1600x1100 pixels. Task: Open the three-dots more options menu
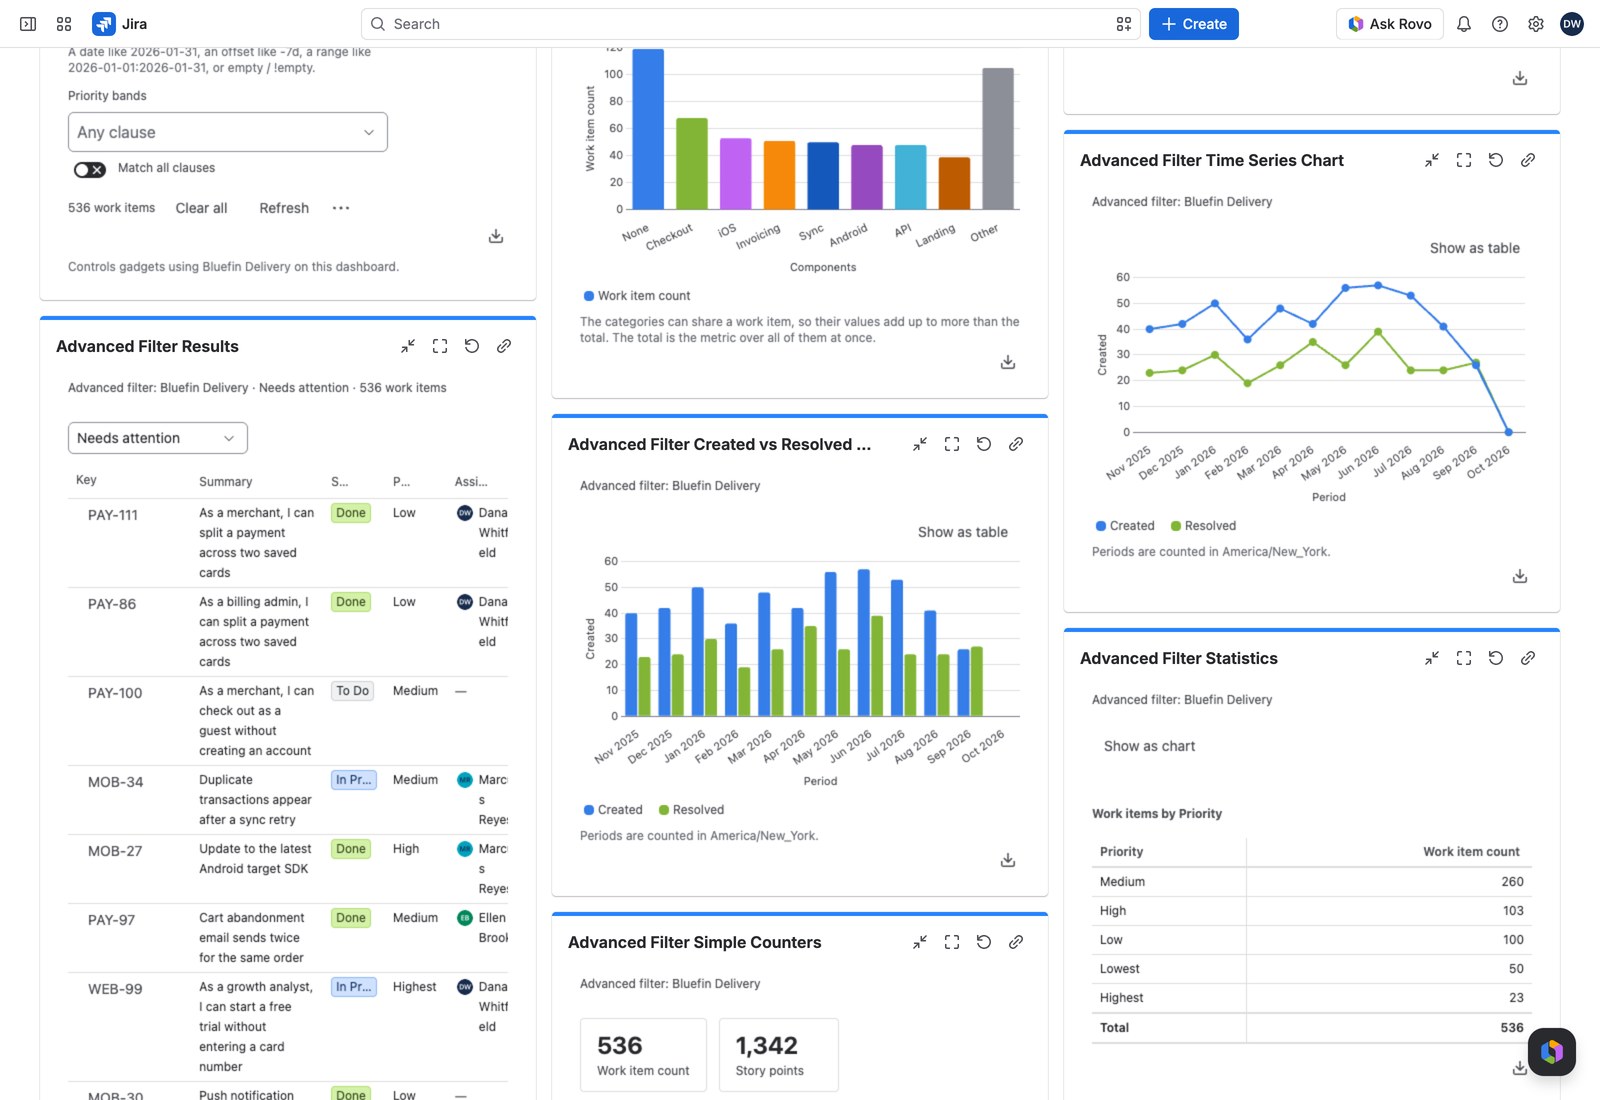pyautogui.click(x=341, y=208)
